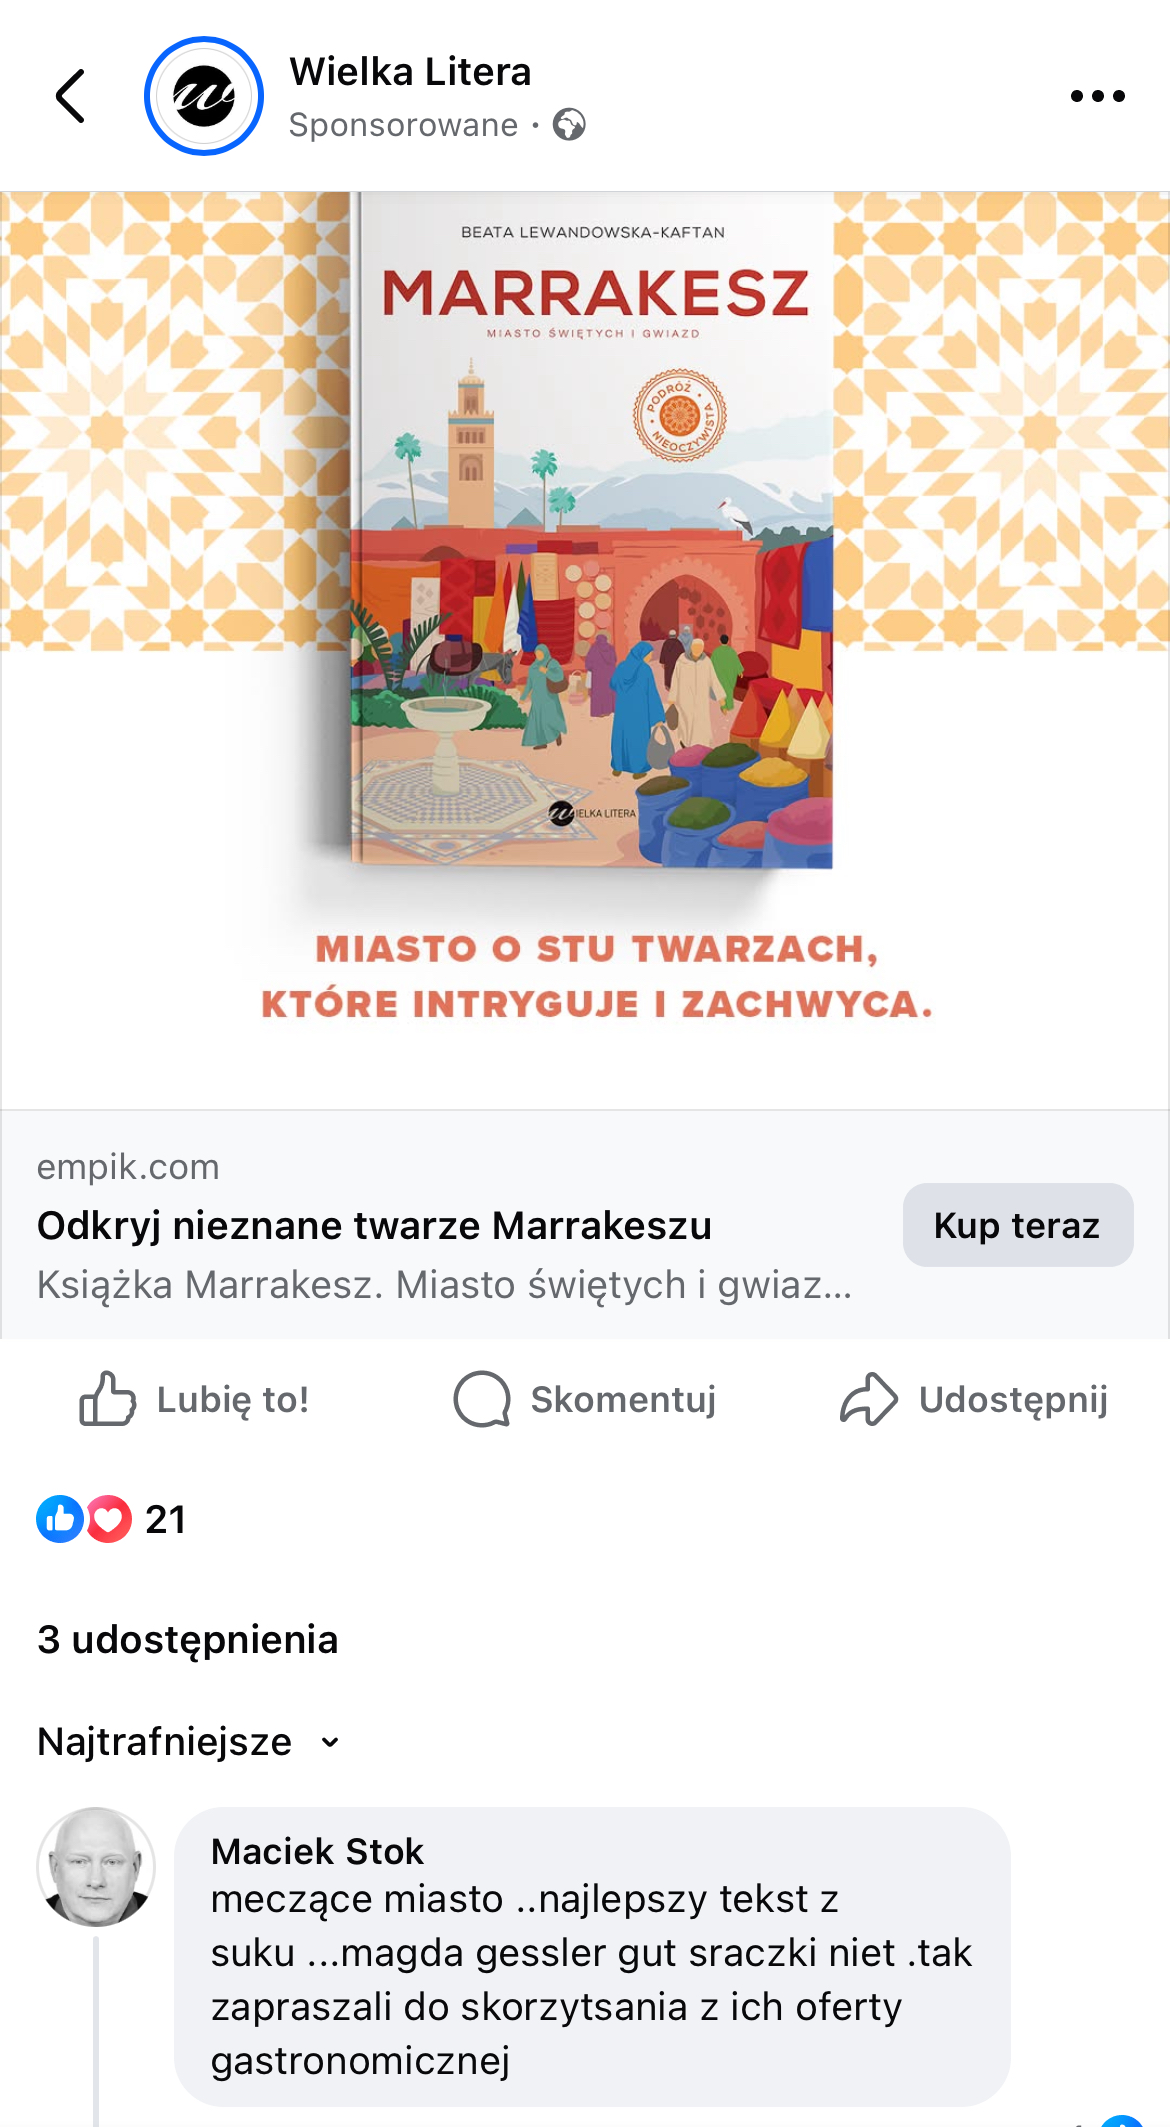Tap the Sponsorowane label

[x=403, y=125]
